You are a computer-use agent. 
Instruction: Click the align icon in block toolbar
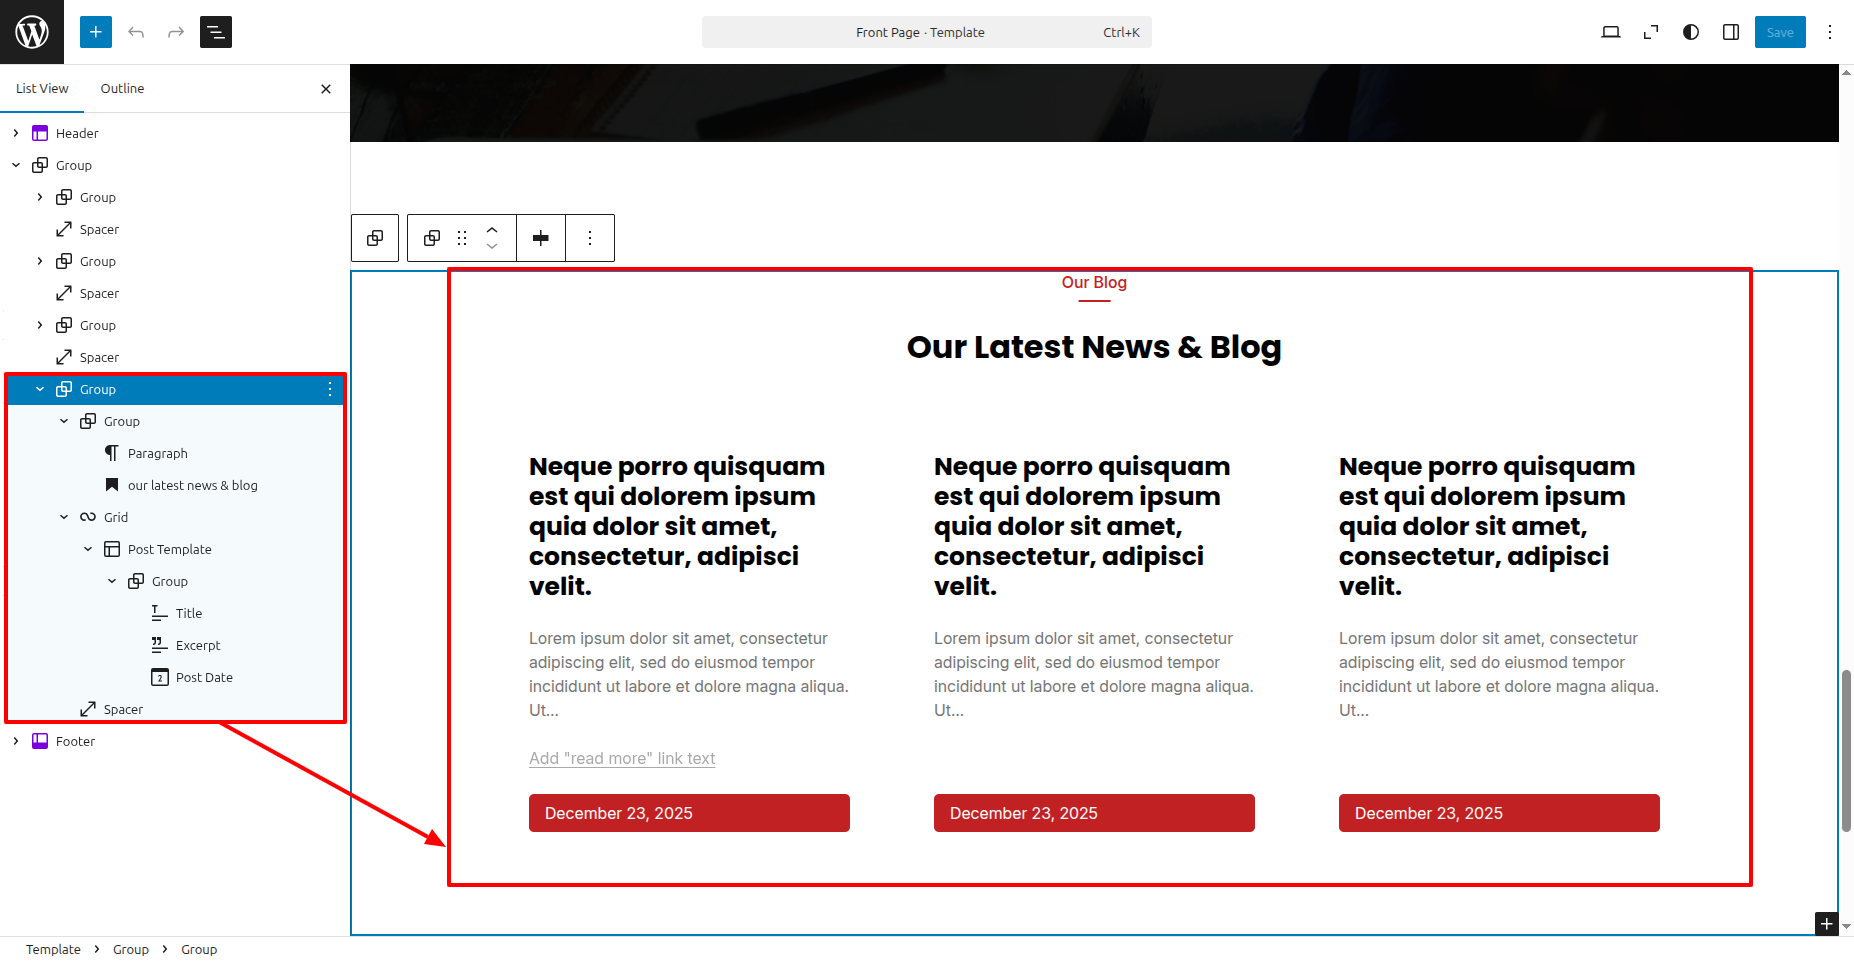tap(541, 238)
